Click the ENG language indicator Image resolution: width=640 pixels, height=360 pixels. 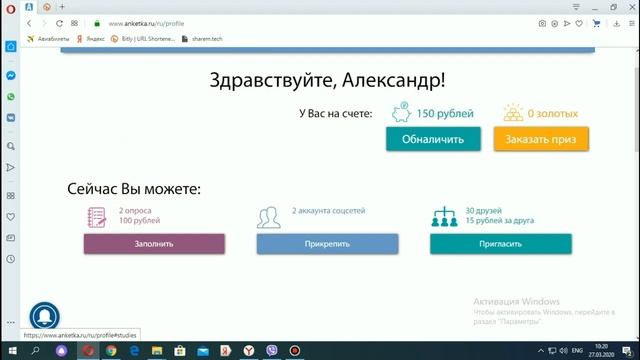pyautogui.click(x=577, y=351)
